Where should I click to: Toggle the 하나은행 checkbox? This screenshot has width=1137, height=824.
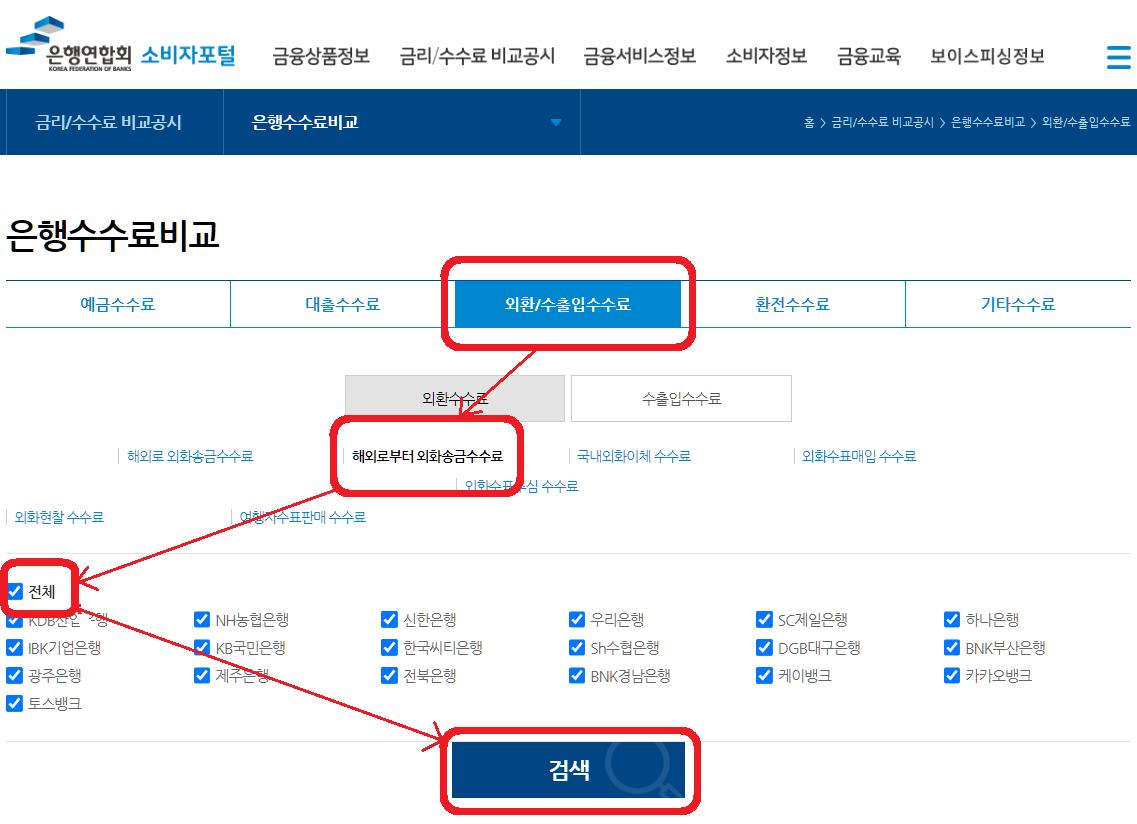[x=952, y=619]
